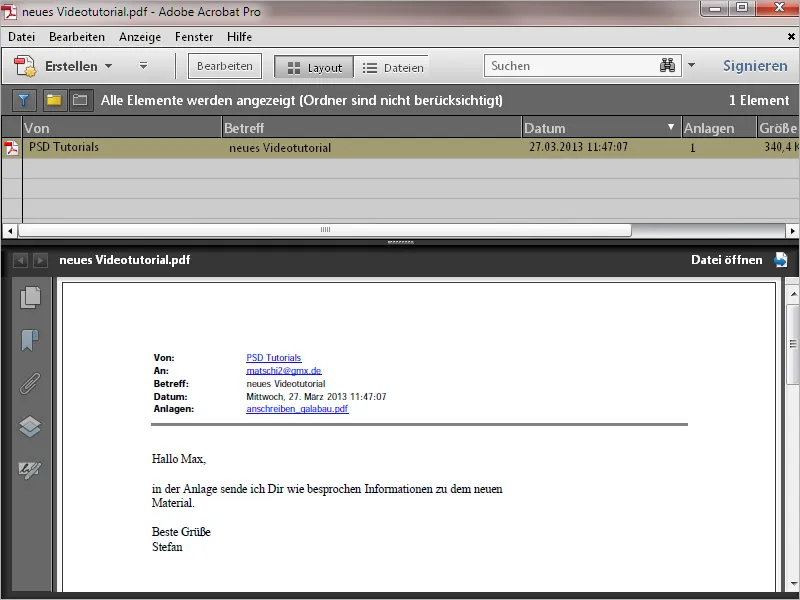
Task: Close the document with menu bar X
Action: tap(791, 37)
